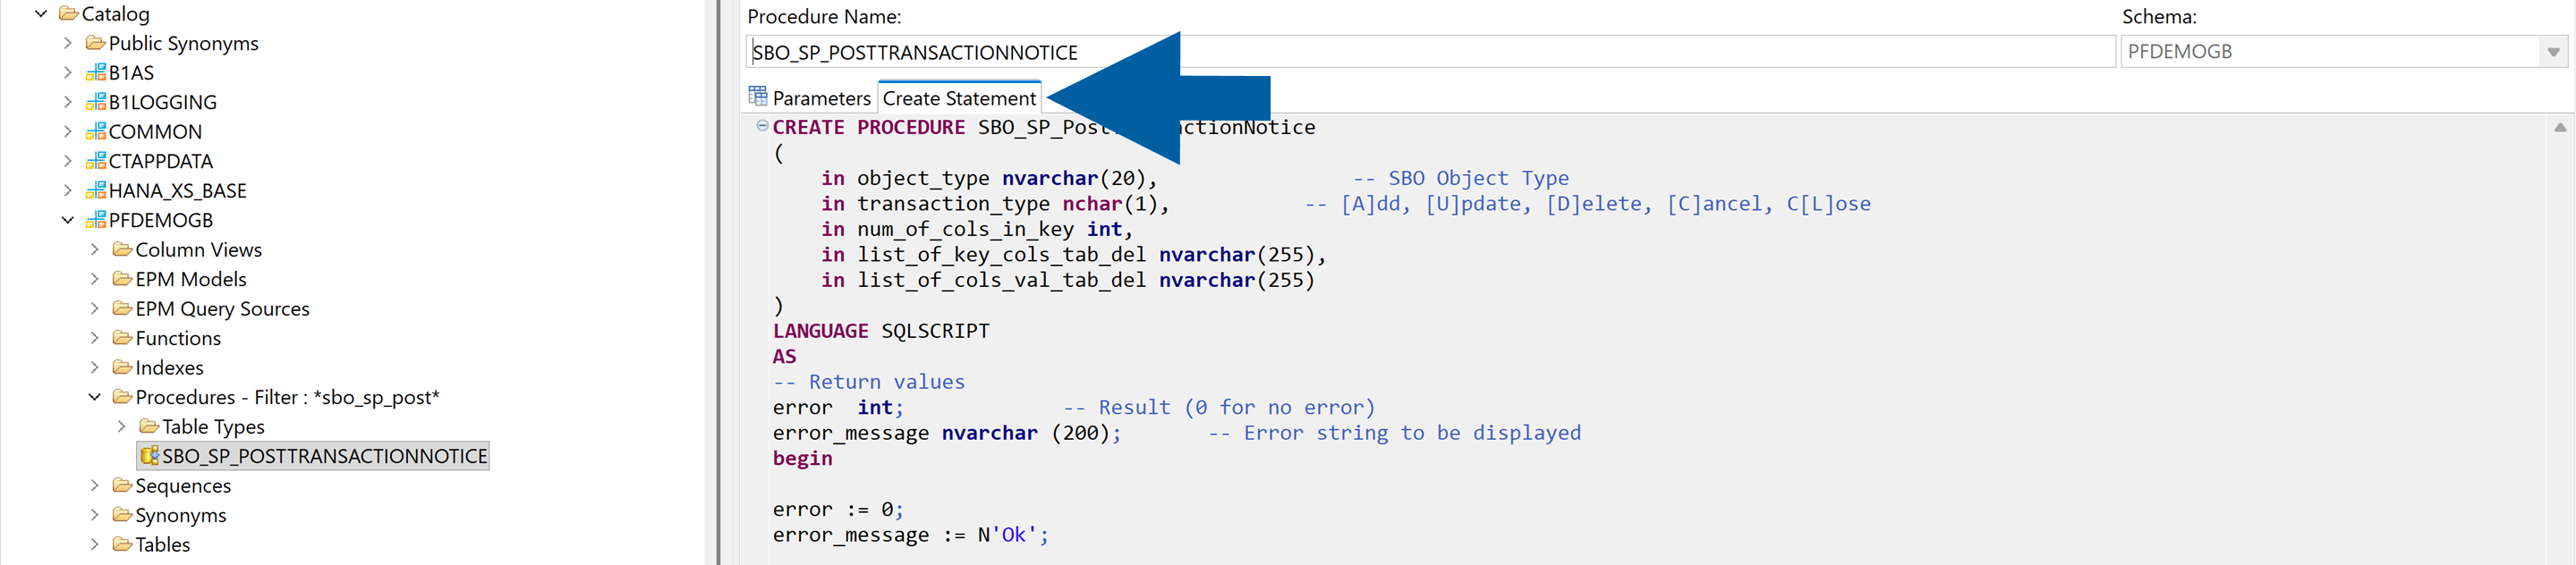Click the B1AS schema icon
The image size is (2576, 565).
coord(96,73)
